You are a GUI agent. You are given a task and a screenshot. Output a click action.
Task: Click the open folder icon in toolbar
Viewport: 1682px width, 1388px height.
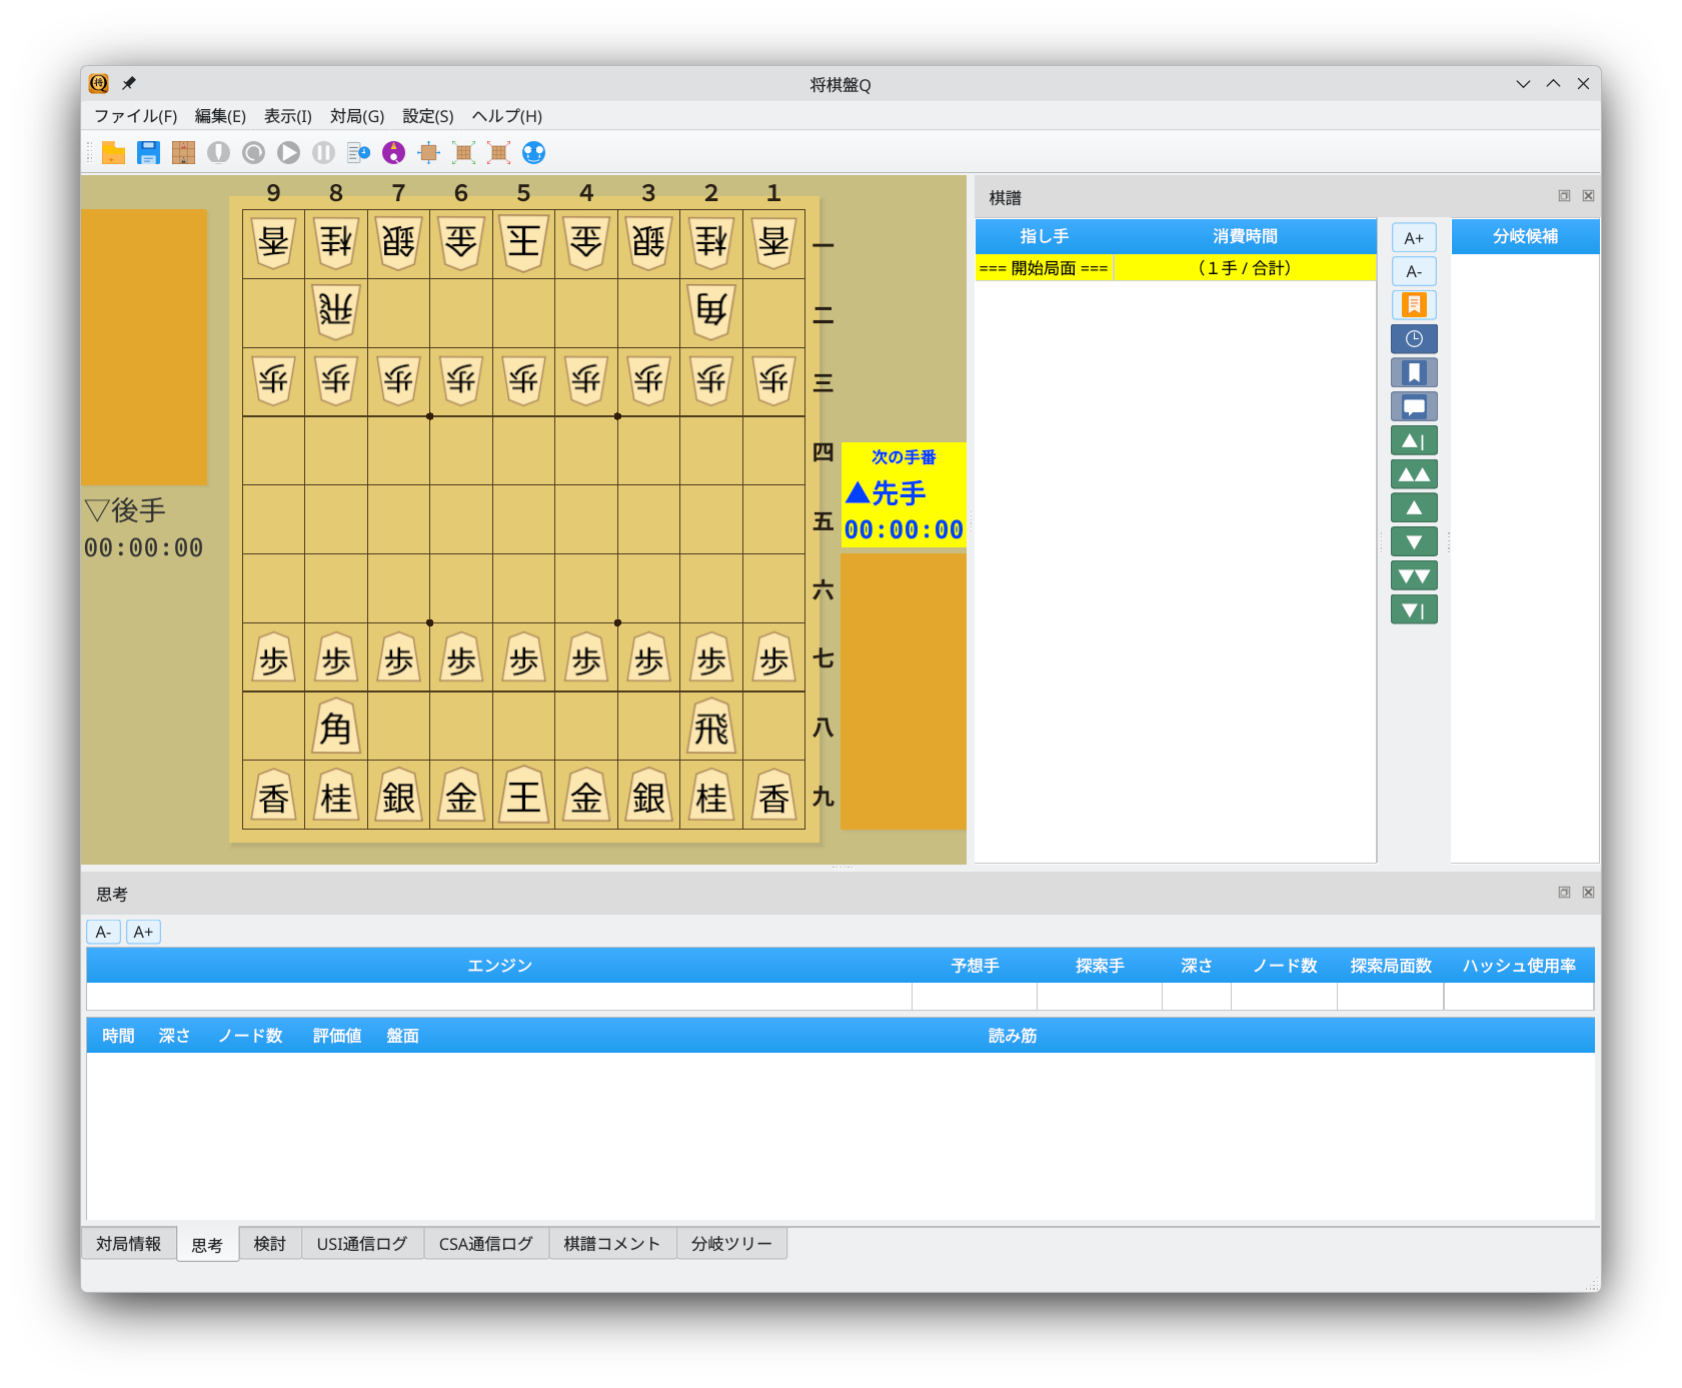tap(114, 153)
